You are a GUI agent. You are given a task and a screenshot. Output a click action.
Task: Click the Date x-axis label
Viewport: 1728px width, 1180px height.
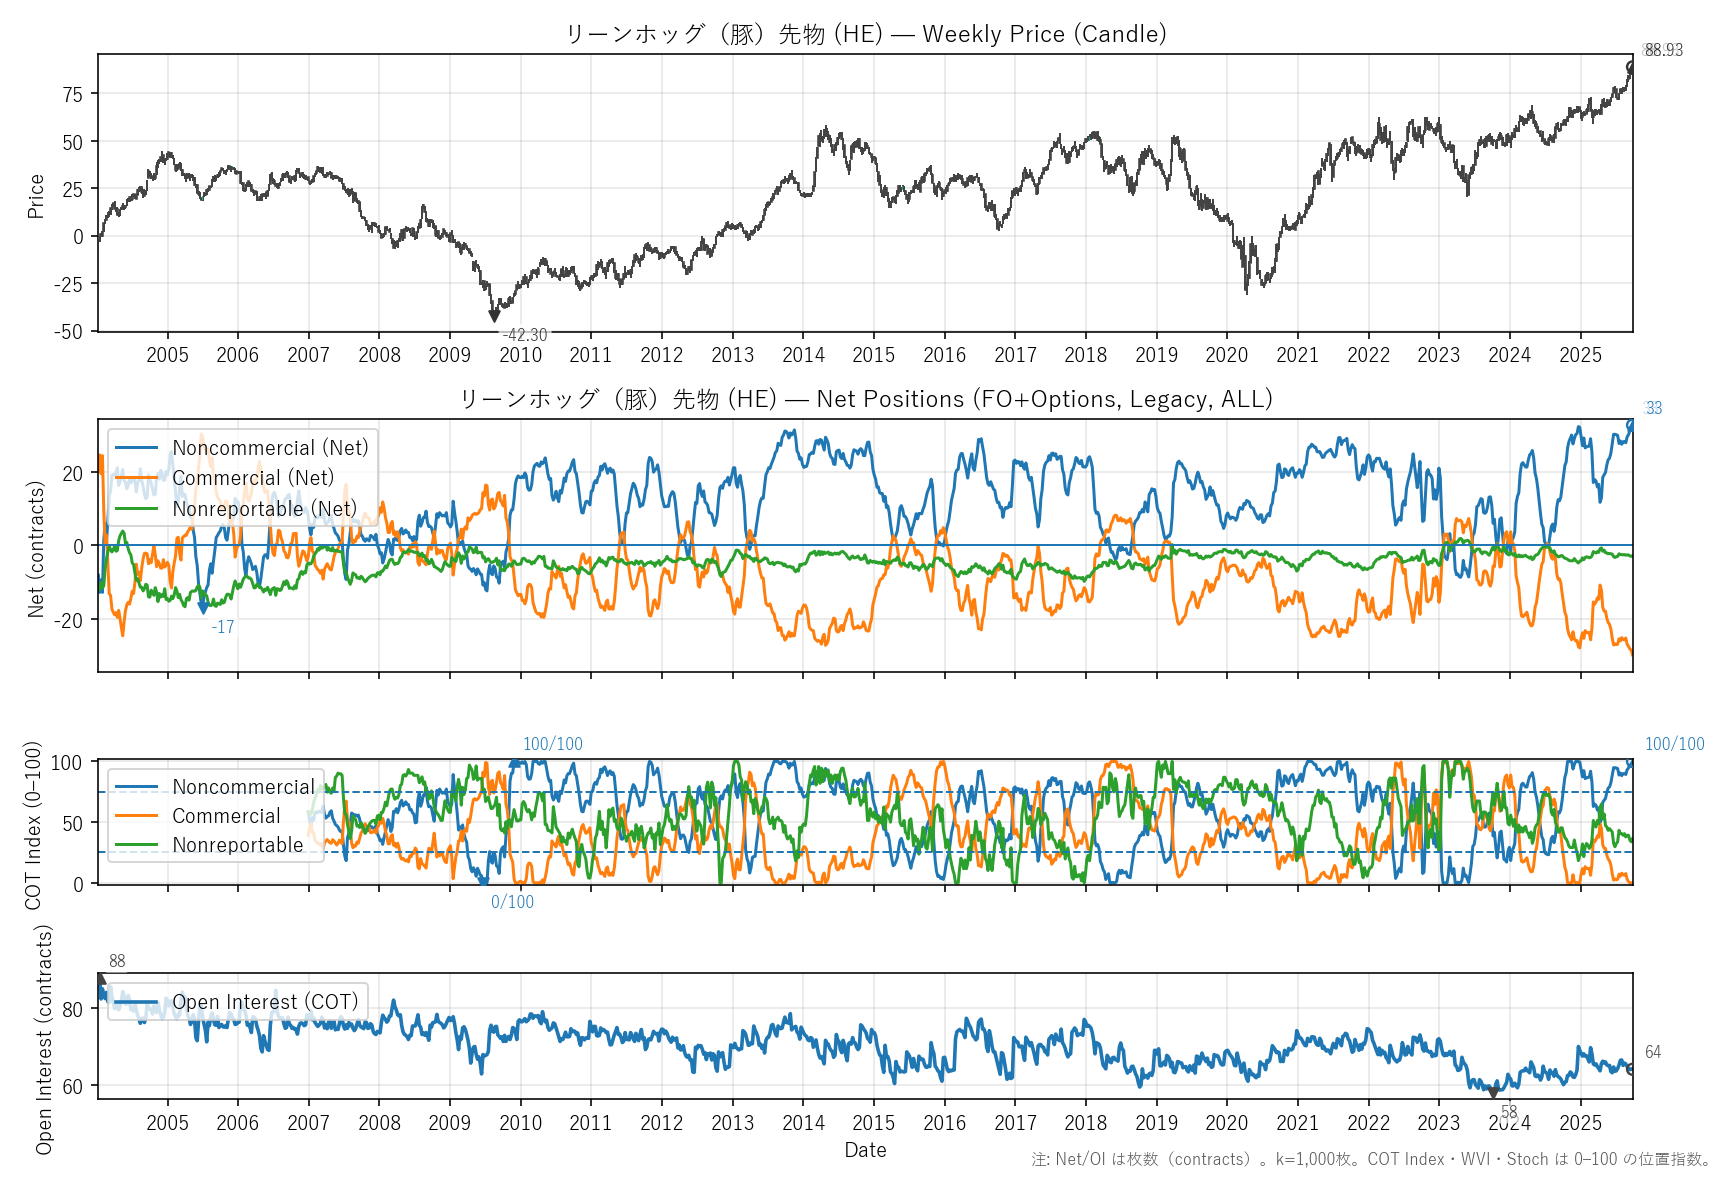tap(865, 1150)
